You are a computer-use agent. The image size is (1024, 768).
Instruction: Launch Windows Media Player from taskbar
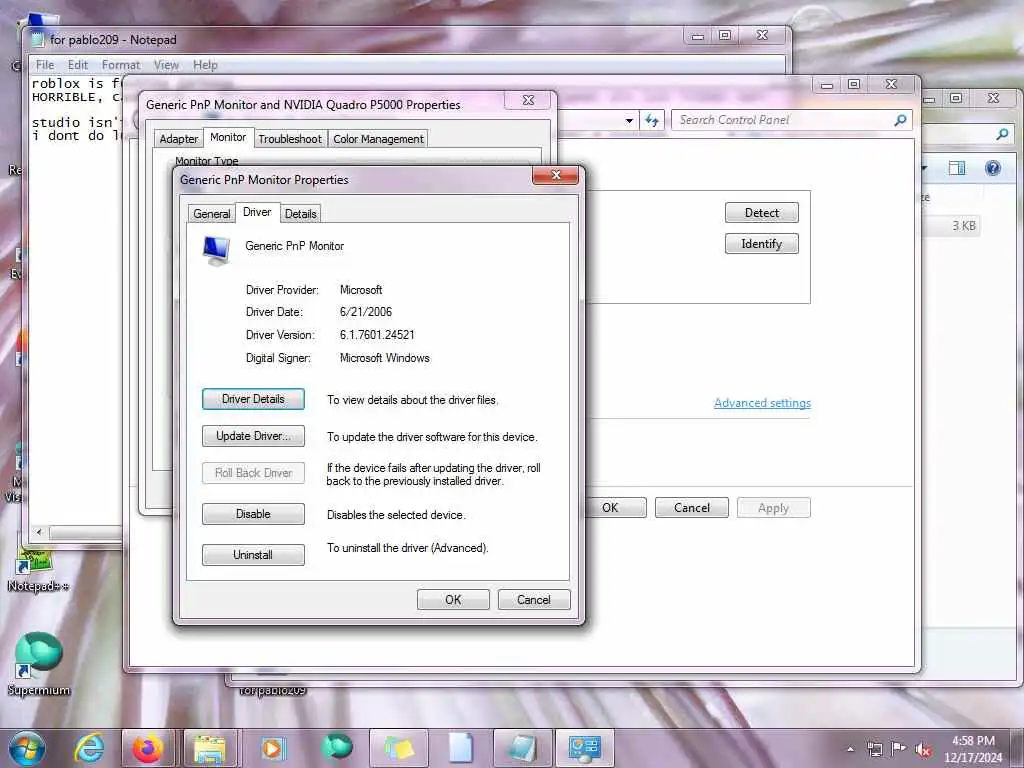(x=273, y=748)
